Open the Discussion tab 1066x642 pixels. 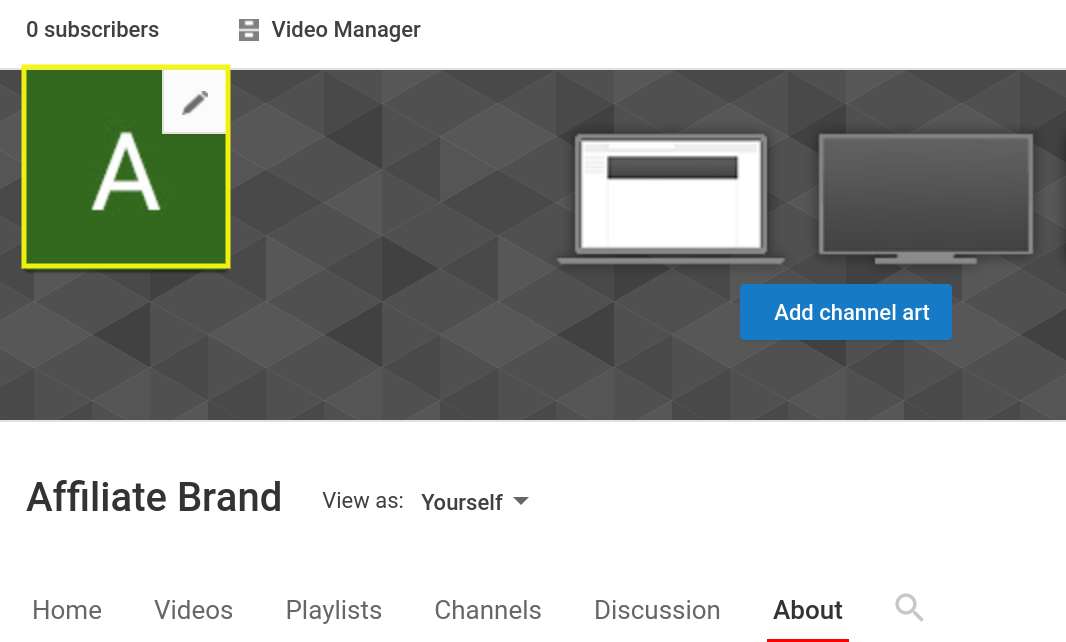[x=657, y=609]
